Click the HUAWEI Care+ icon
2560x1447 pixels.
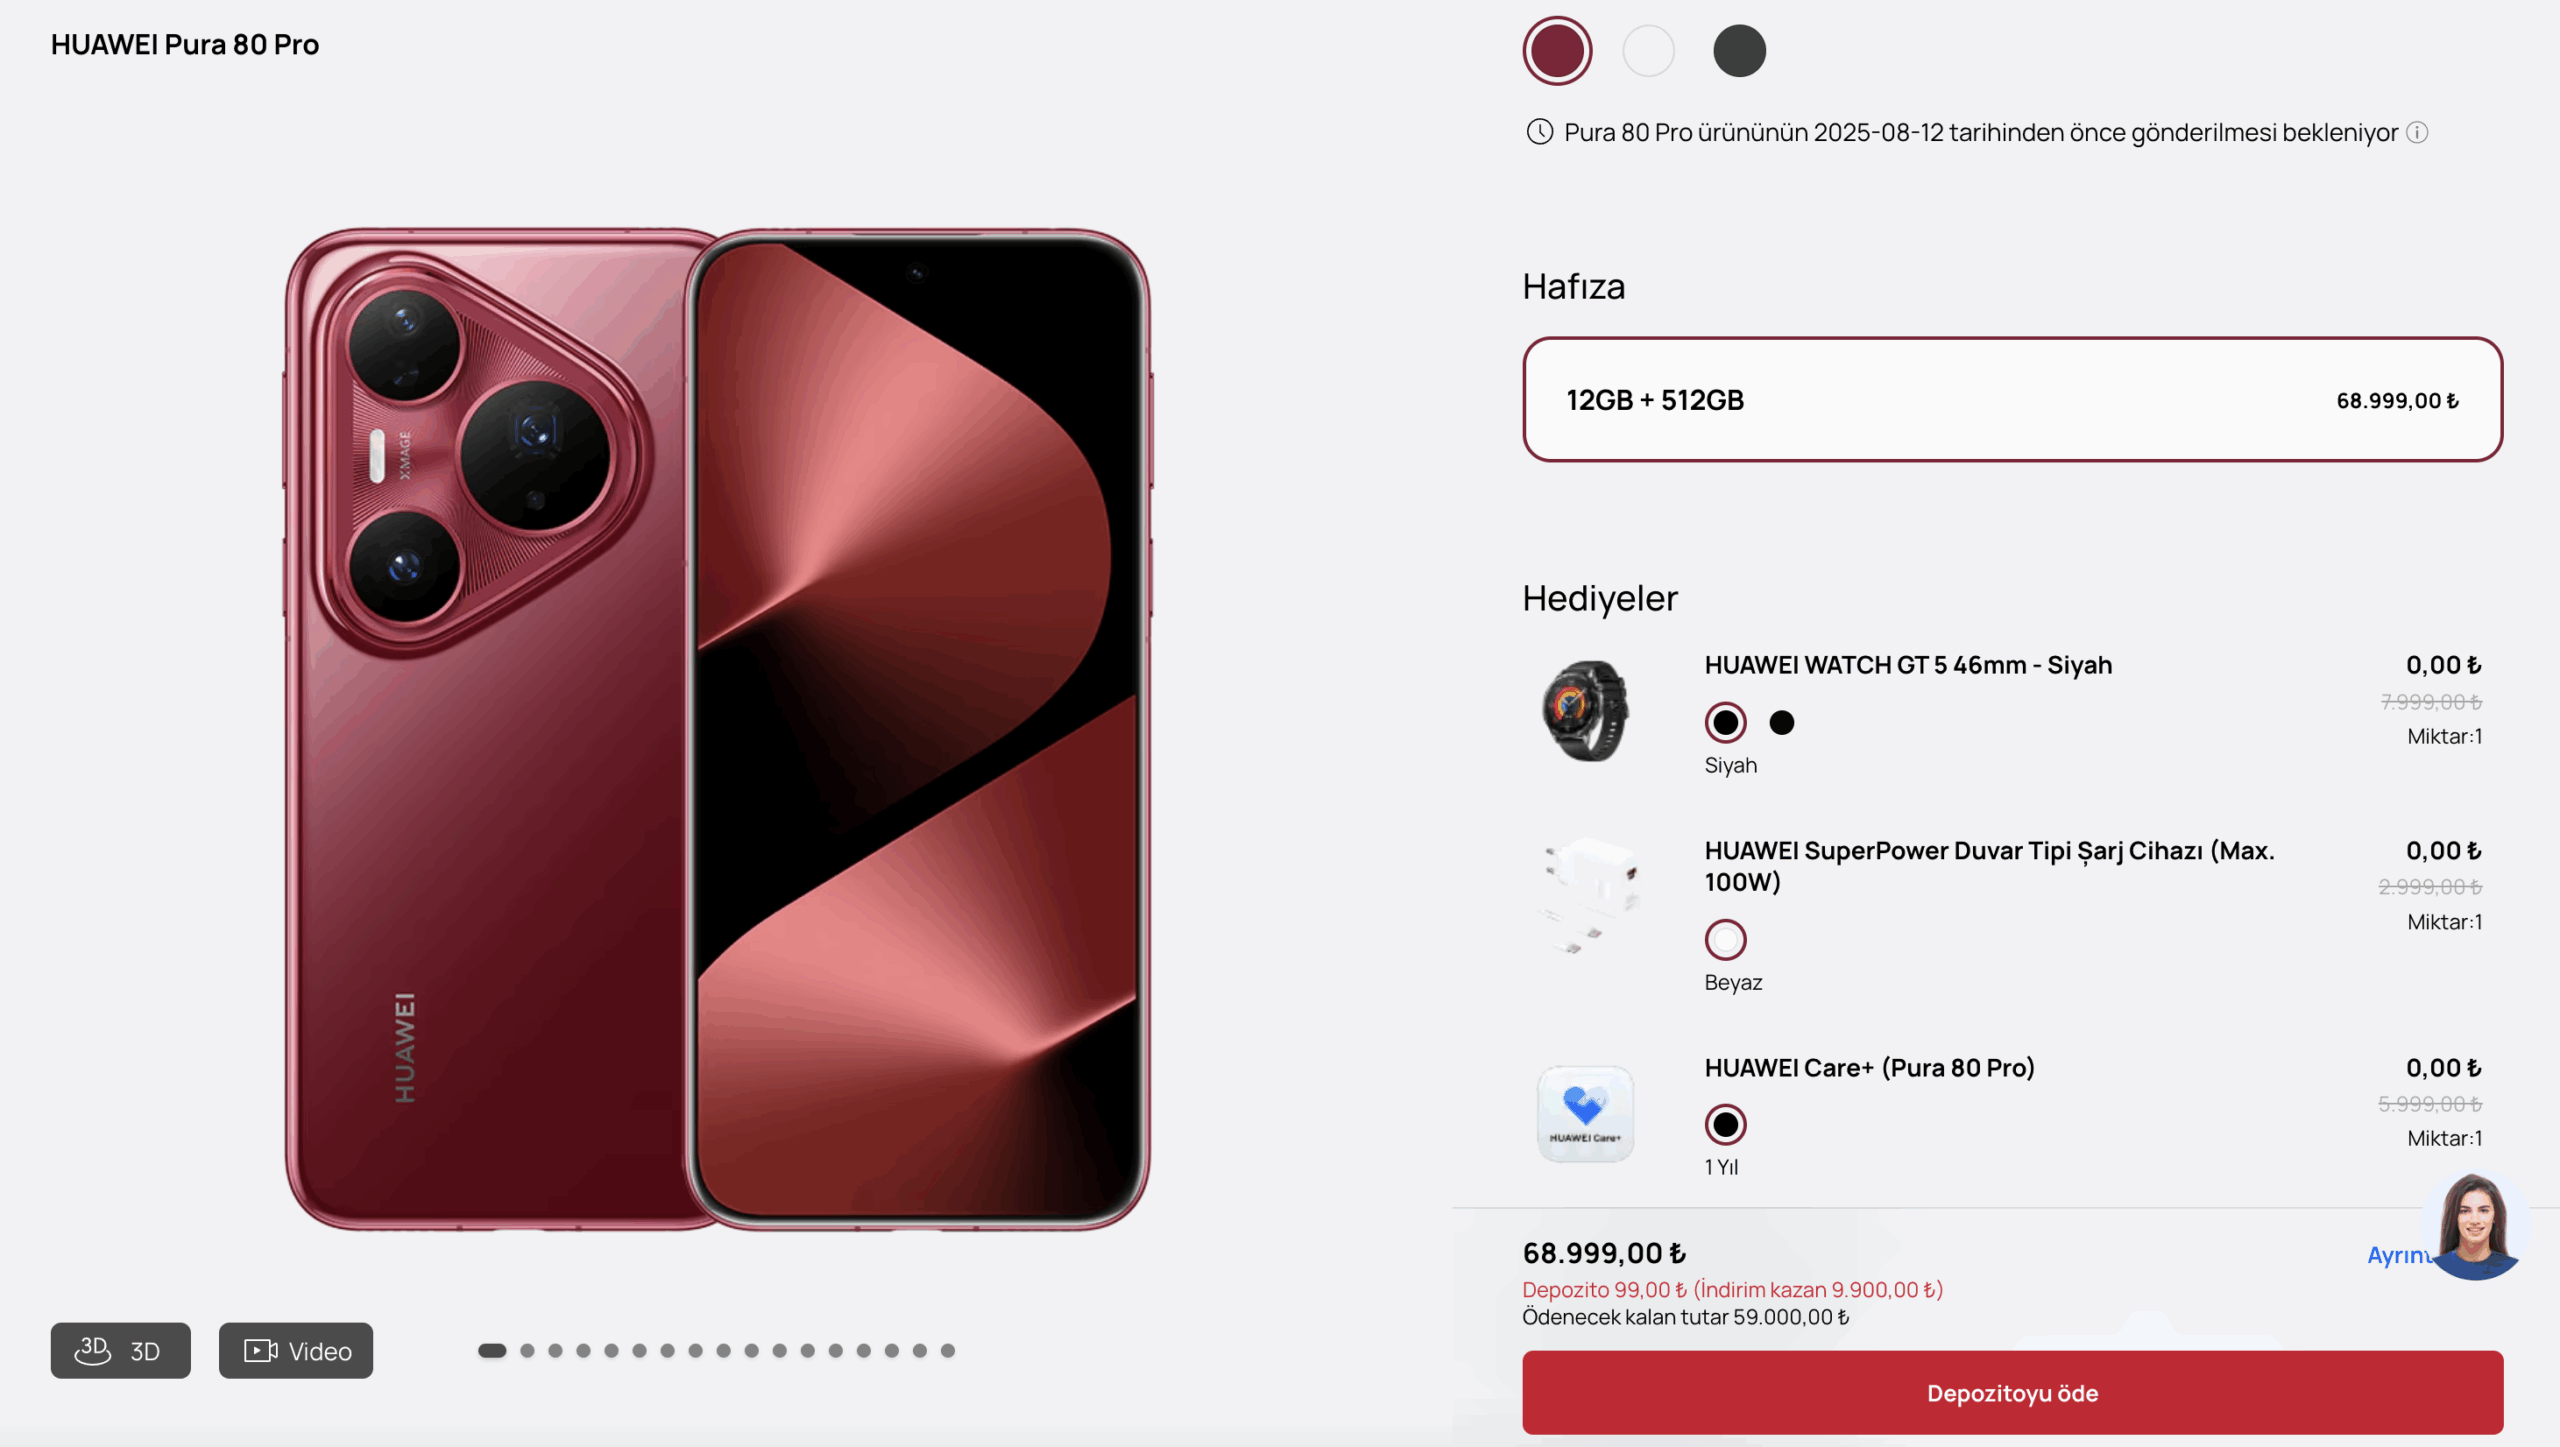point(1585,1114)
